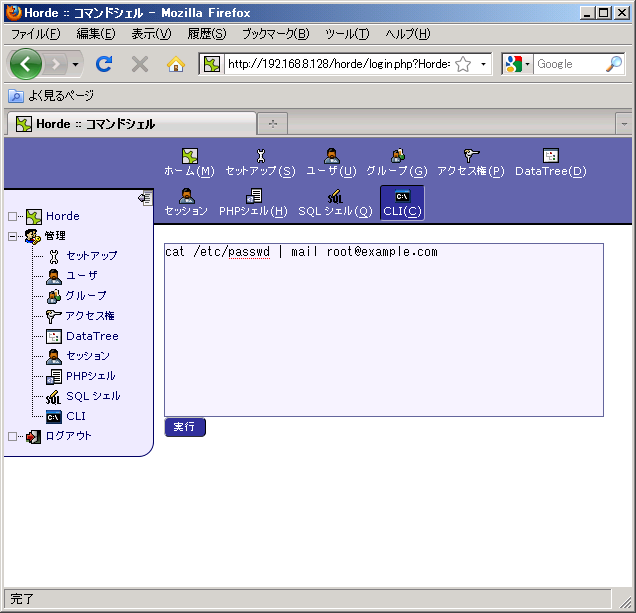Open the 履歴(S) menu
636x613 pixels.
[x=206, y=34]
